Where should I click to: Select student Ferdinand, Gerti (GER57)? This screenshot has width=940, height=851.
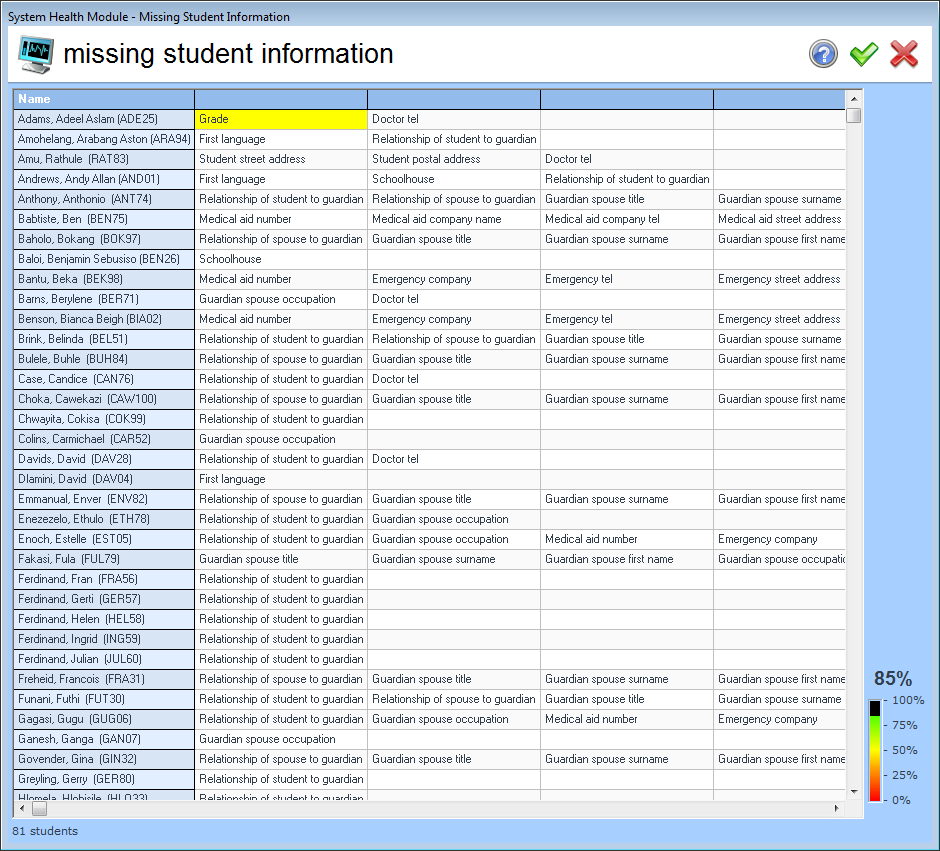pos(104,599)
